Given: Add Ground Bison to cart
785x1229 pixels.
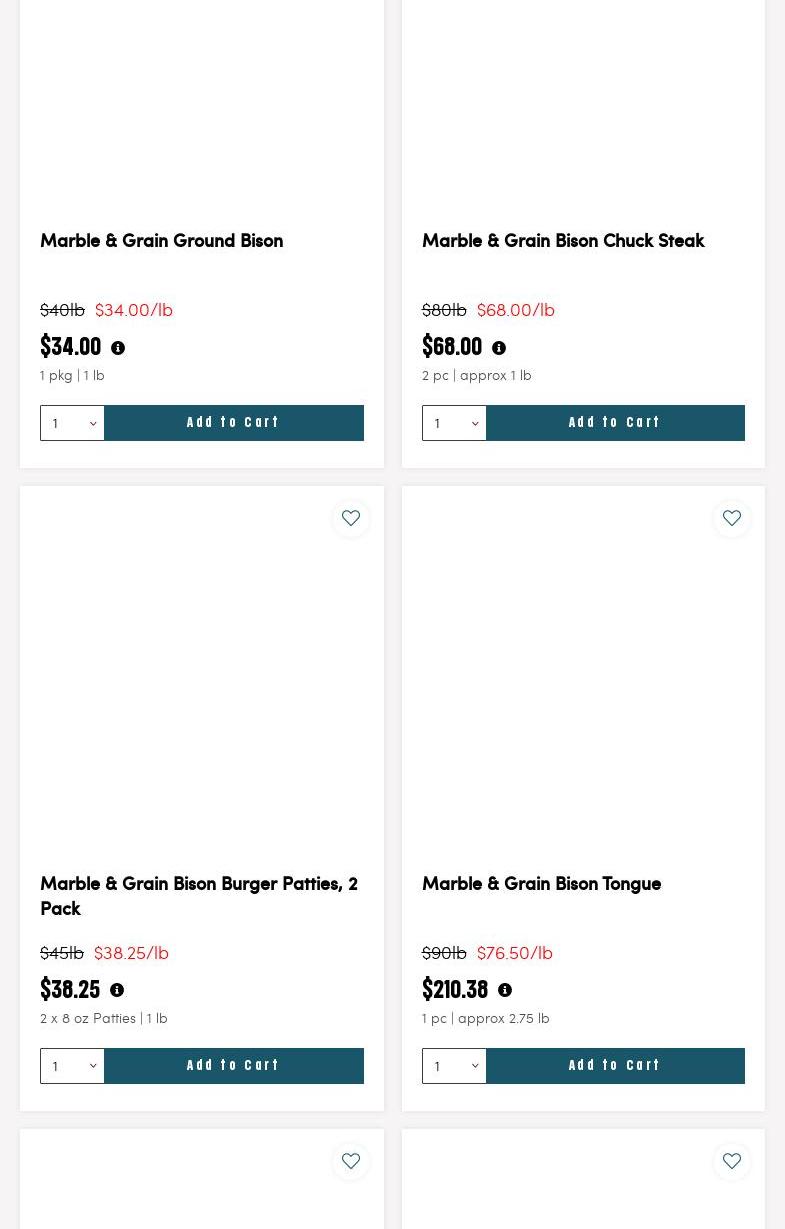Looking at the screenshot, I should (x=233, y=423).
